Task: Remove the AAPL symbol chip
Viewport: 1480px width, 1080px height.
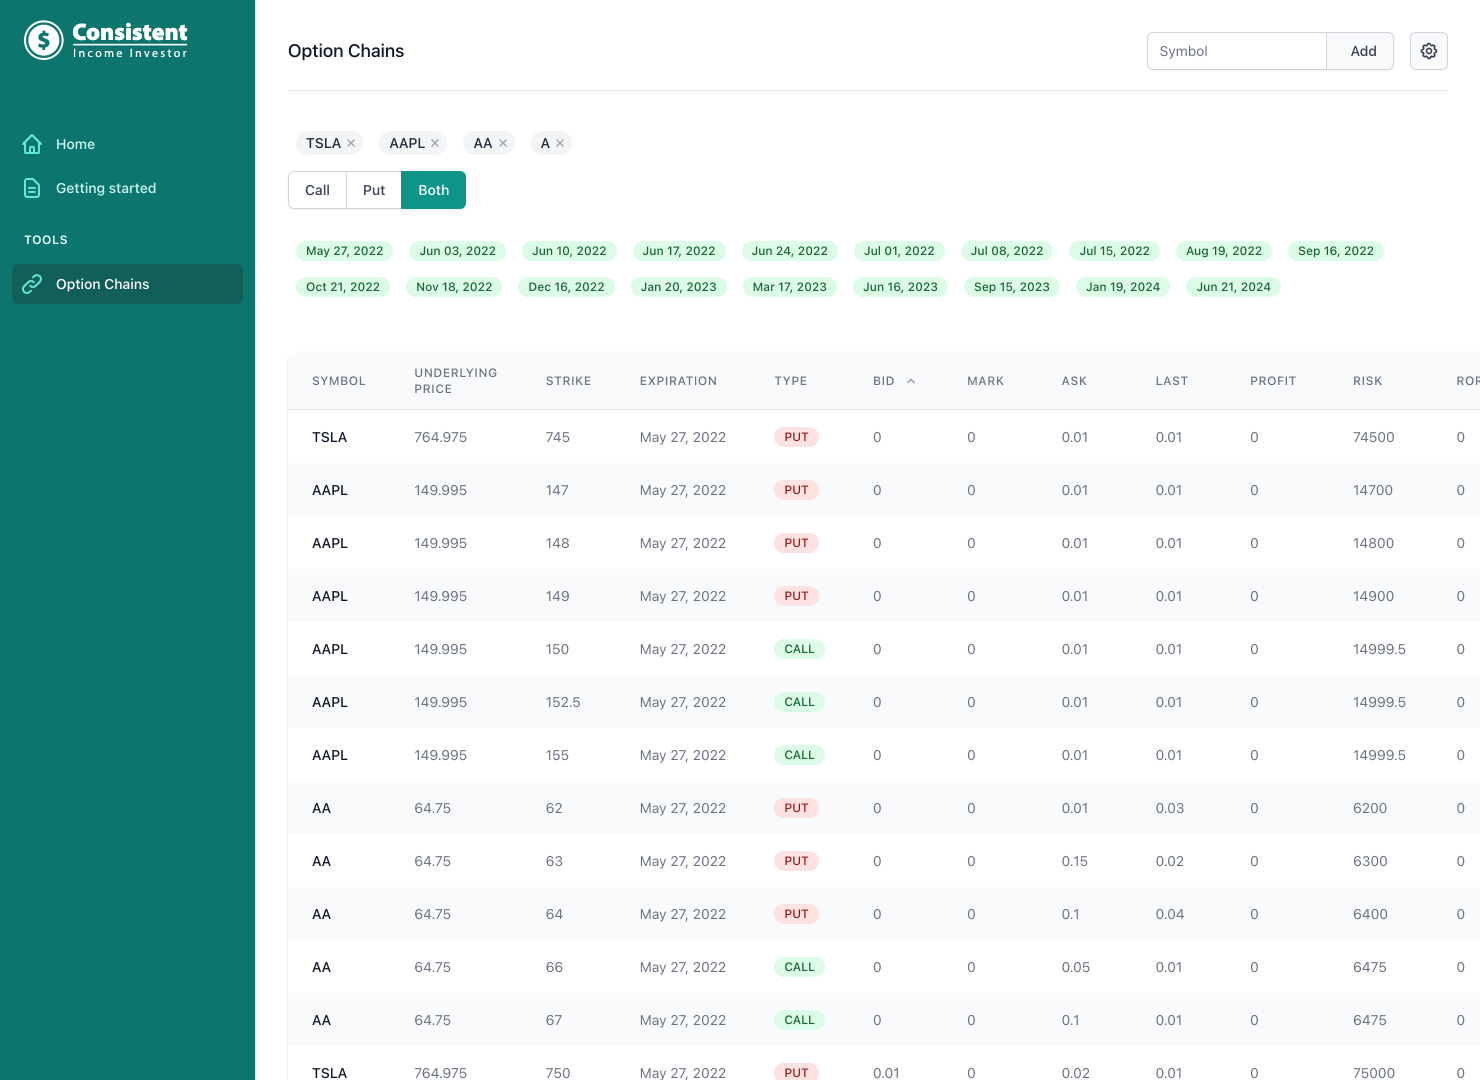Action: tap(435, 144)
